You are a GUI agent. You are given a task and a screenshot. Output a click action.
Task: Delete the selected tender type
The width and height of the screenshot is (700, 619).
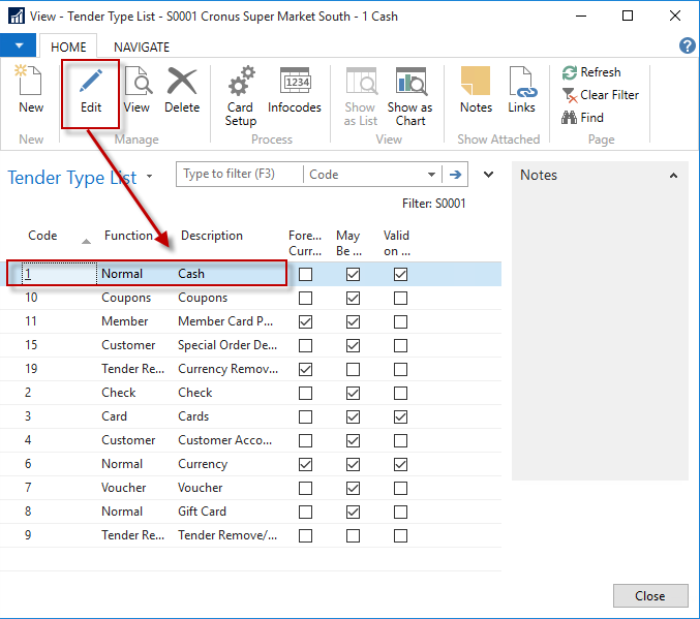pos(182,91)
